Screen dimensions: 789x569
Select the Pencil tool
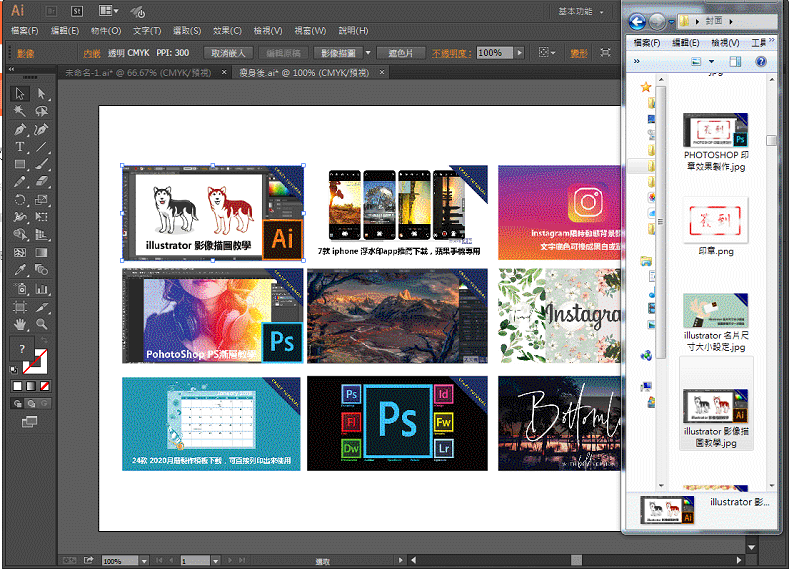point(20,182)
